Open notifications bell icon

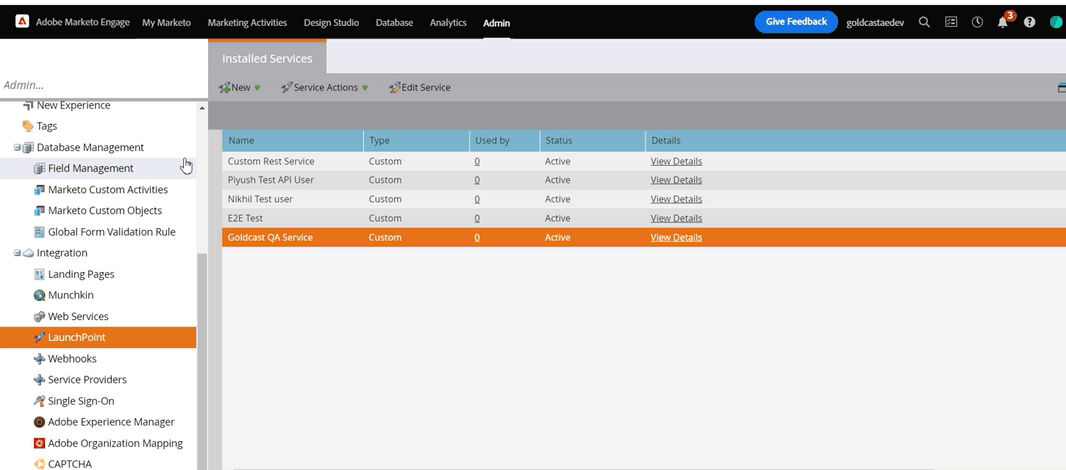coord(1003,22)
